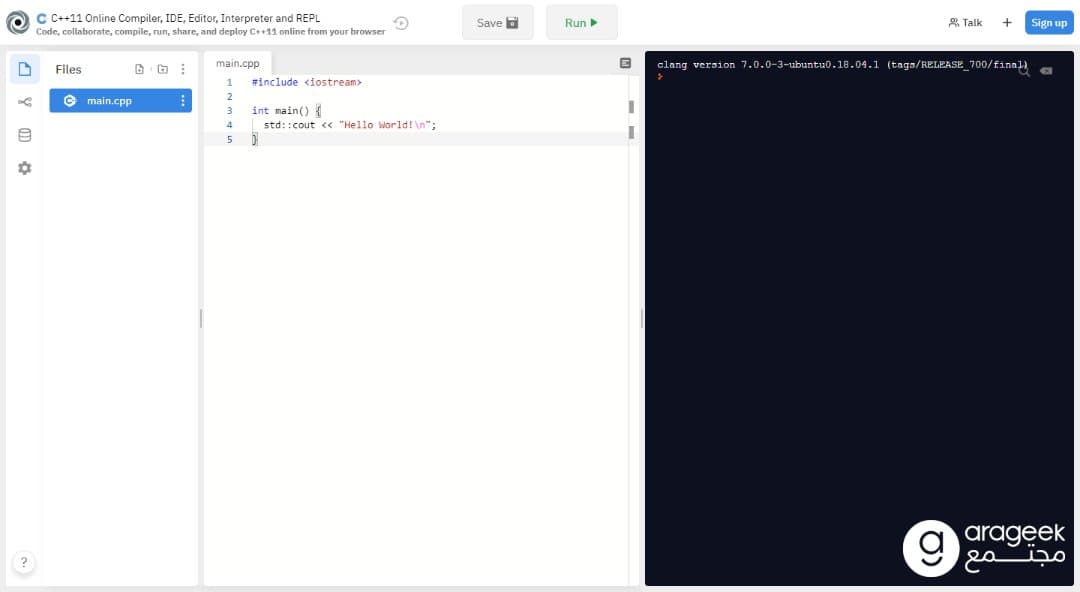Search in the console output

coord(1024,70)
